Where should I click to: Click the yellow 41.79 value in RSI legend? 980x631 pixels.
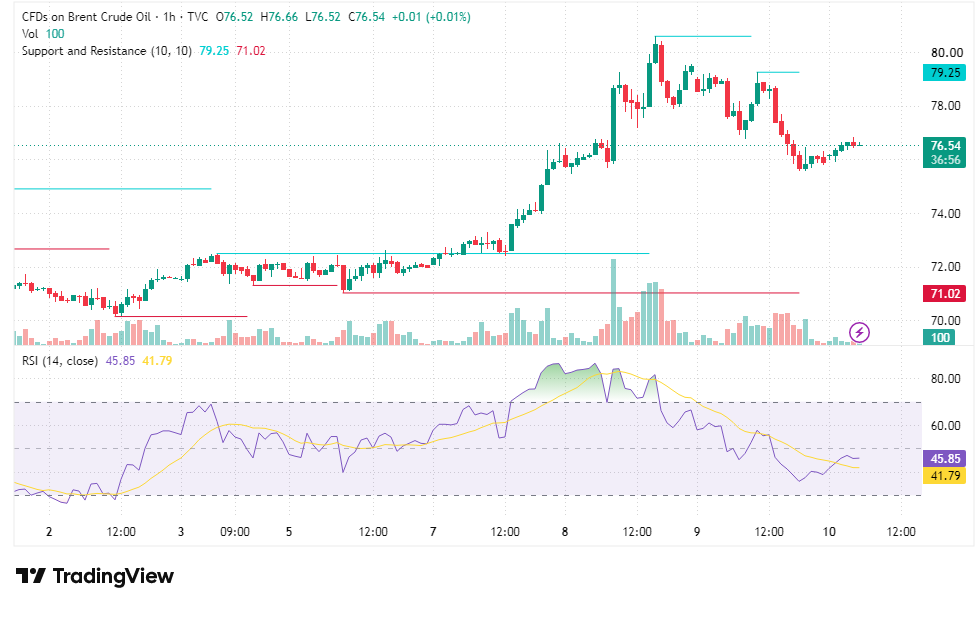157,360
